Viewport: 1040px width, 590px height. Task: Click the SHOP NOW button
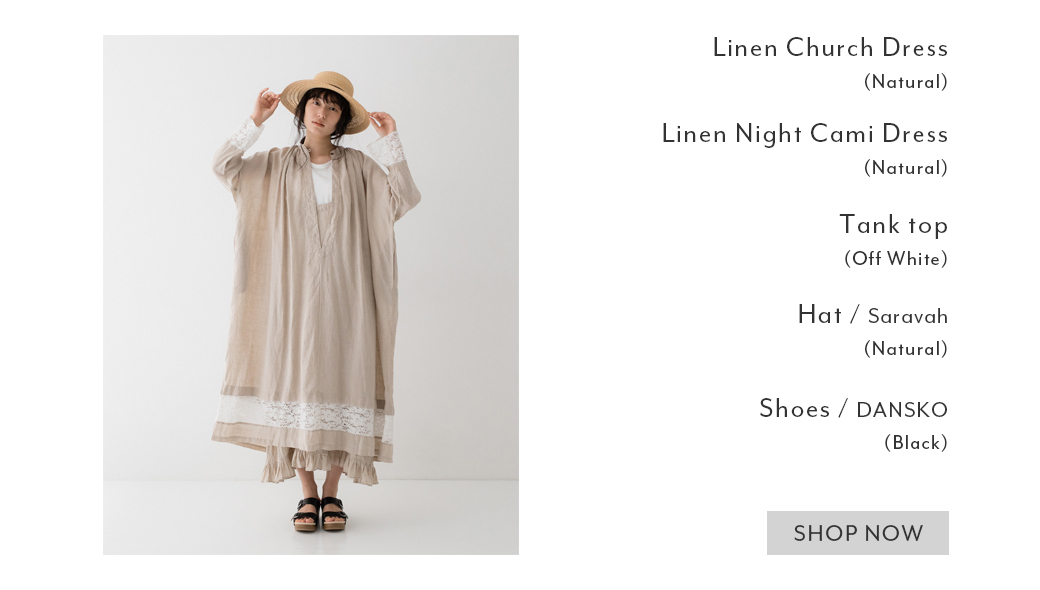click(858, 533)
